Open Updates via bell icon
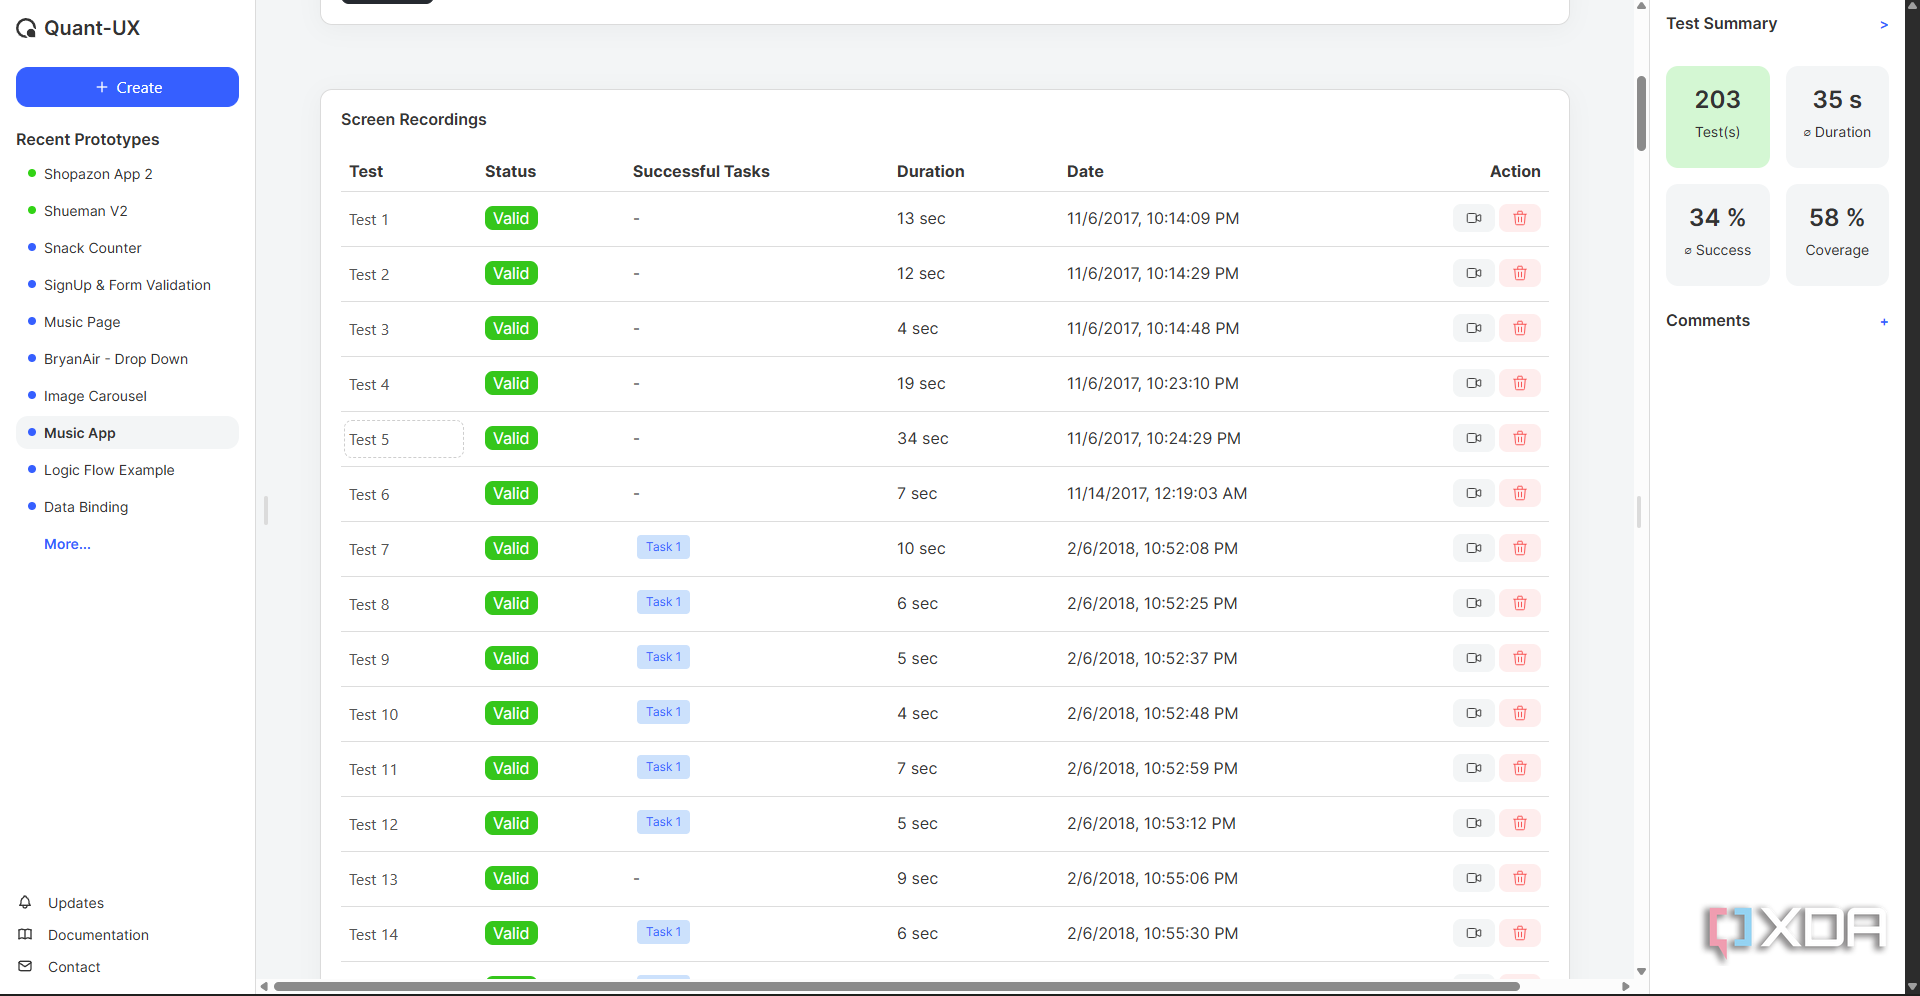 click(26, 902)
